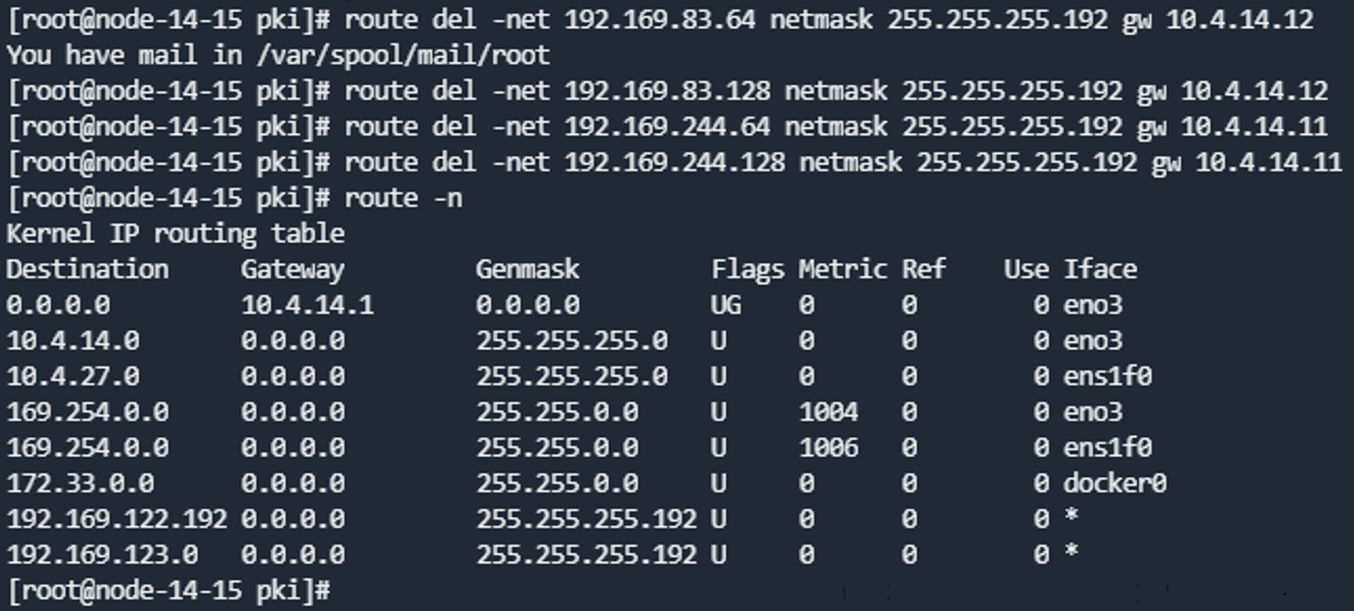Click the 'Iface' column header

coord(1100,269)
